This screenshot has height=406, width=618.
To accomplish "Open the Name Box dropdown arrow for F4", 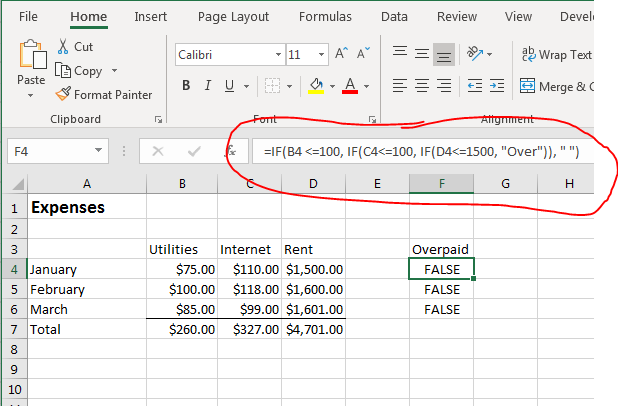I will click(98, 151).
